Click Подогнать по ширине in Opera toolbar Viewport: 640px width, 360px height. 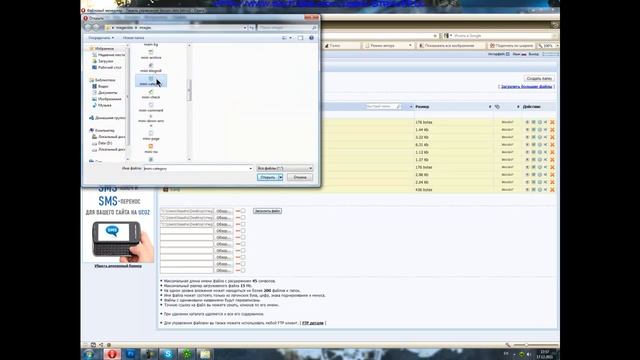point(512,46)
